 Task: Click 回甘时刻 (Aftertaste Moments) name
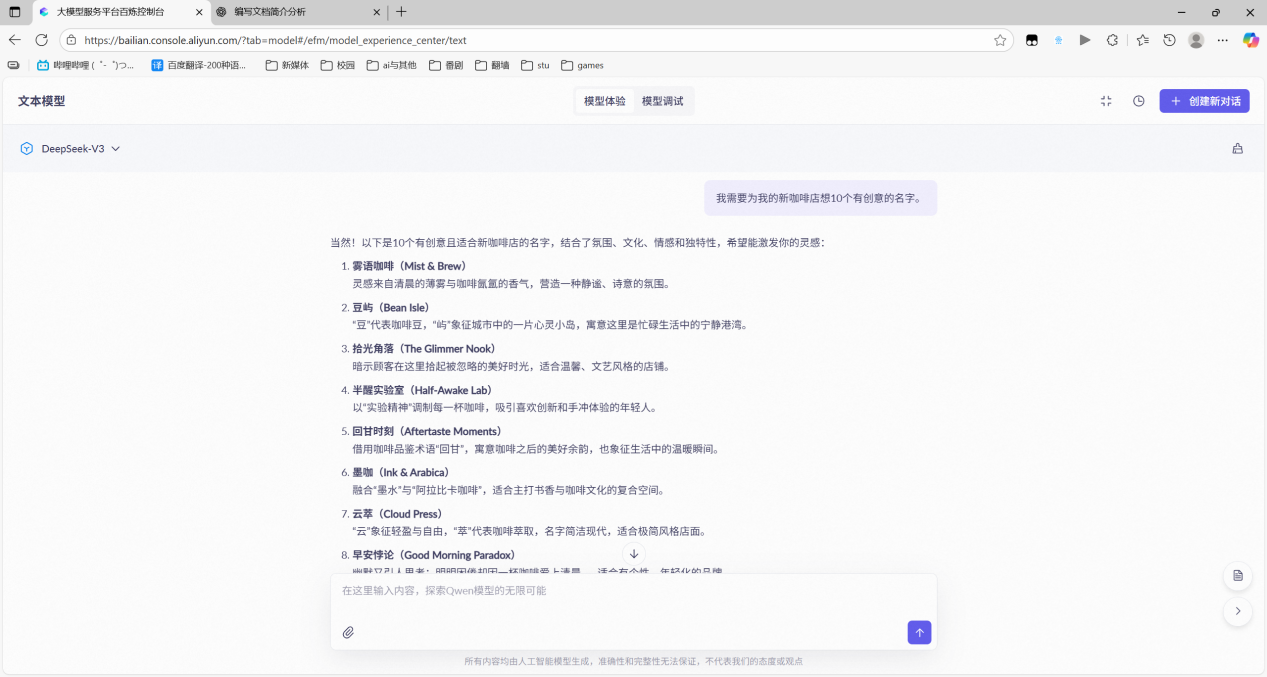(427, 431)
